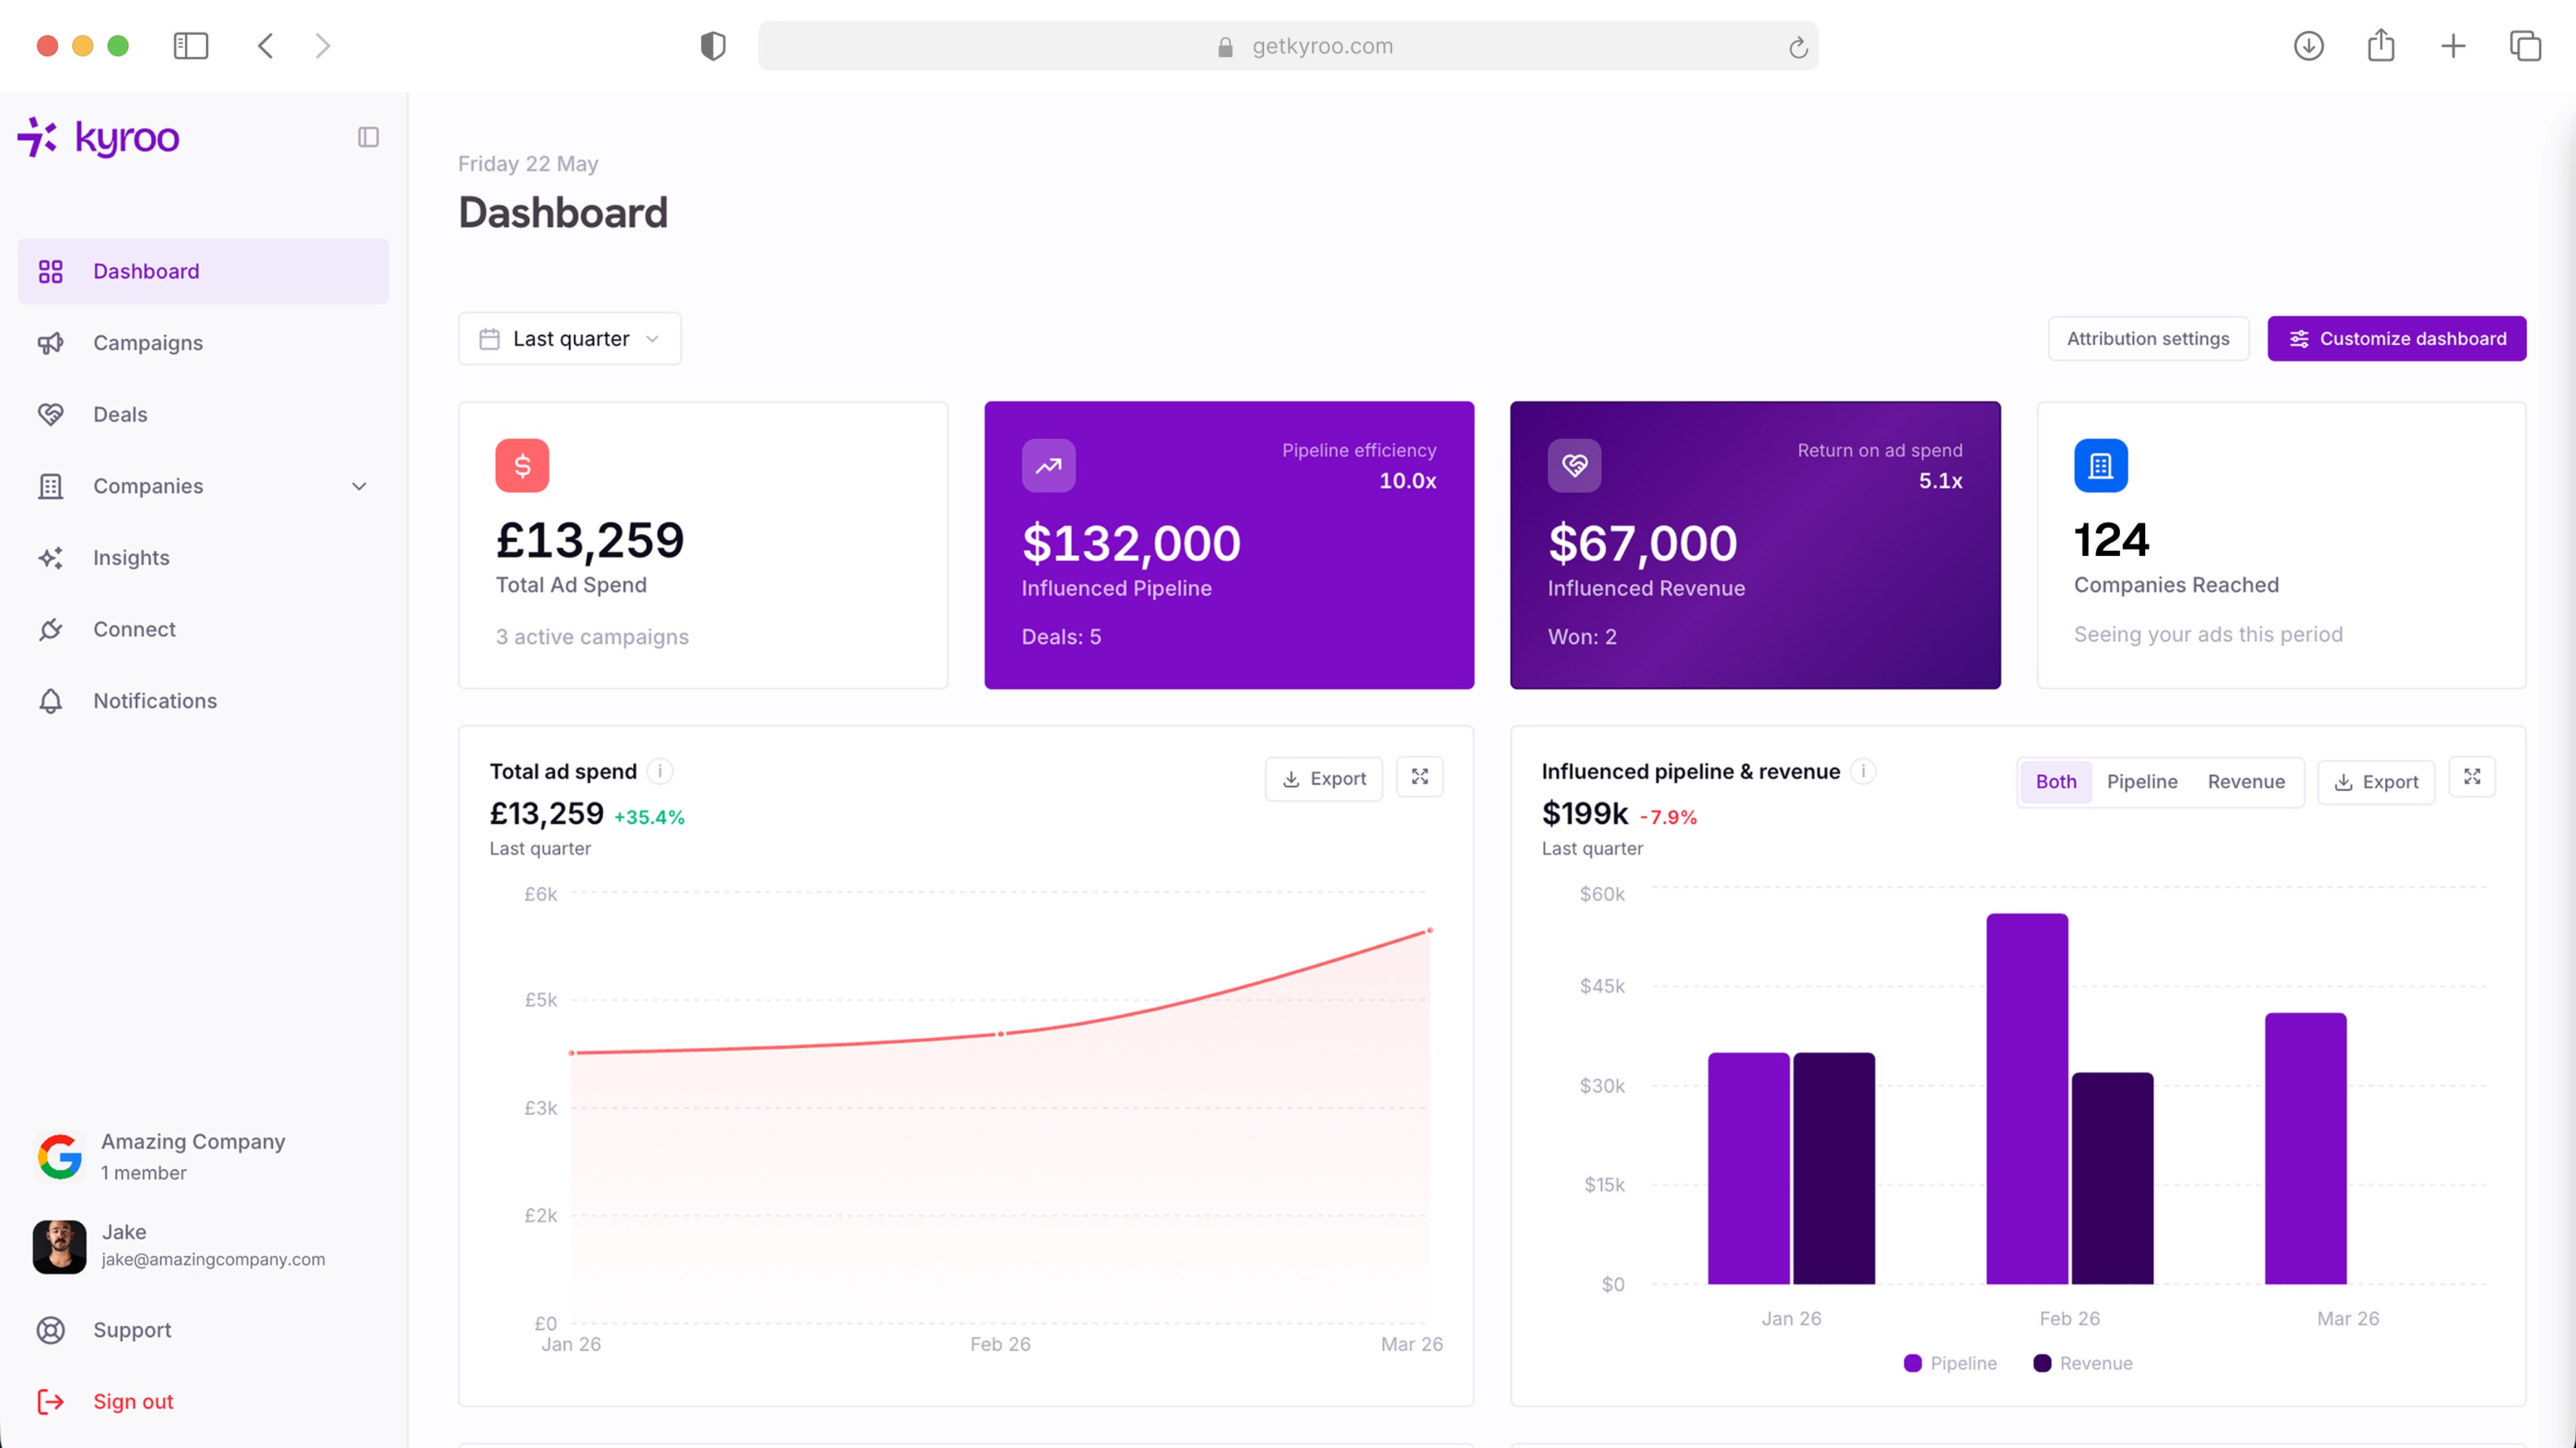This screenshot has height=1448, width=2576.
Task: Select the Both chart view
Action: (x=2056, y=781)
